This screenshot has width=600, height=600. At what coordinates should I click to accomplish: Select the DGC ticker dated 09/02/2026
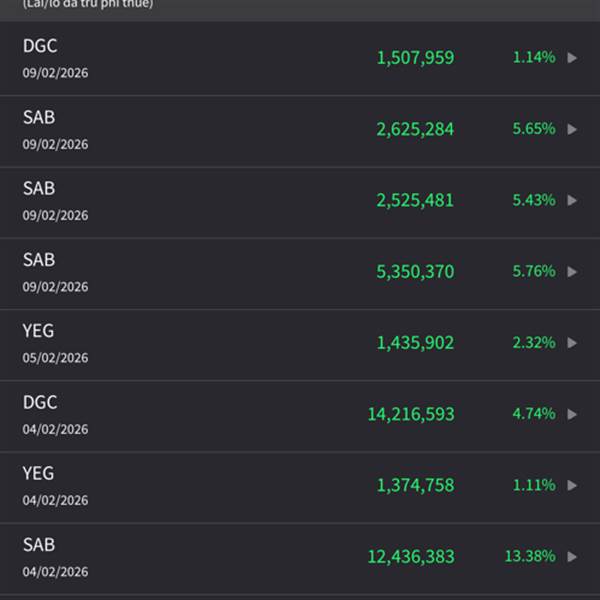(x=40, y=46)
